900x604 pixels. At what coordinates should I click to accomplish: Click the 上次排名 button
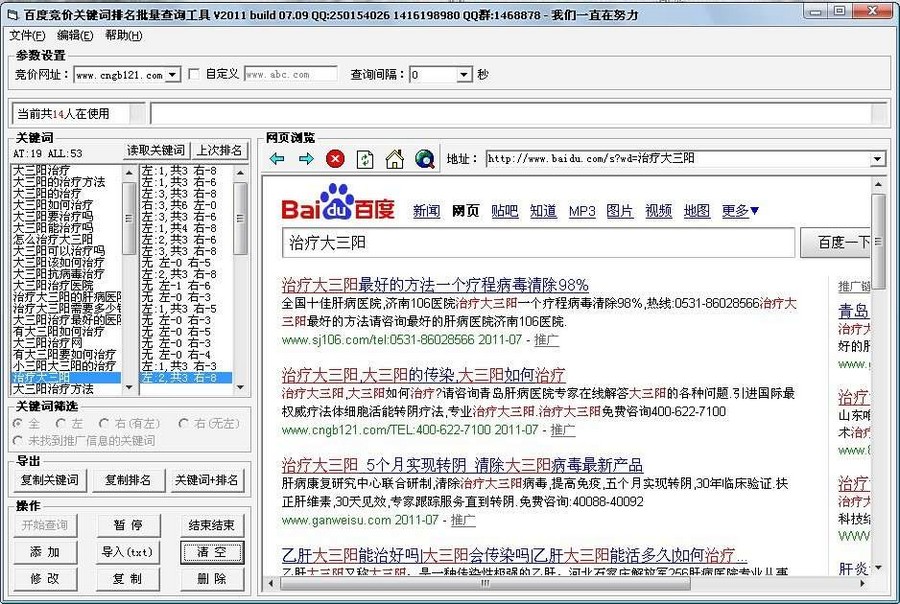tap(219, 150)
